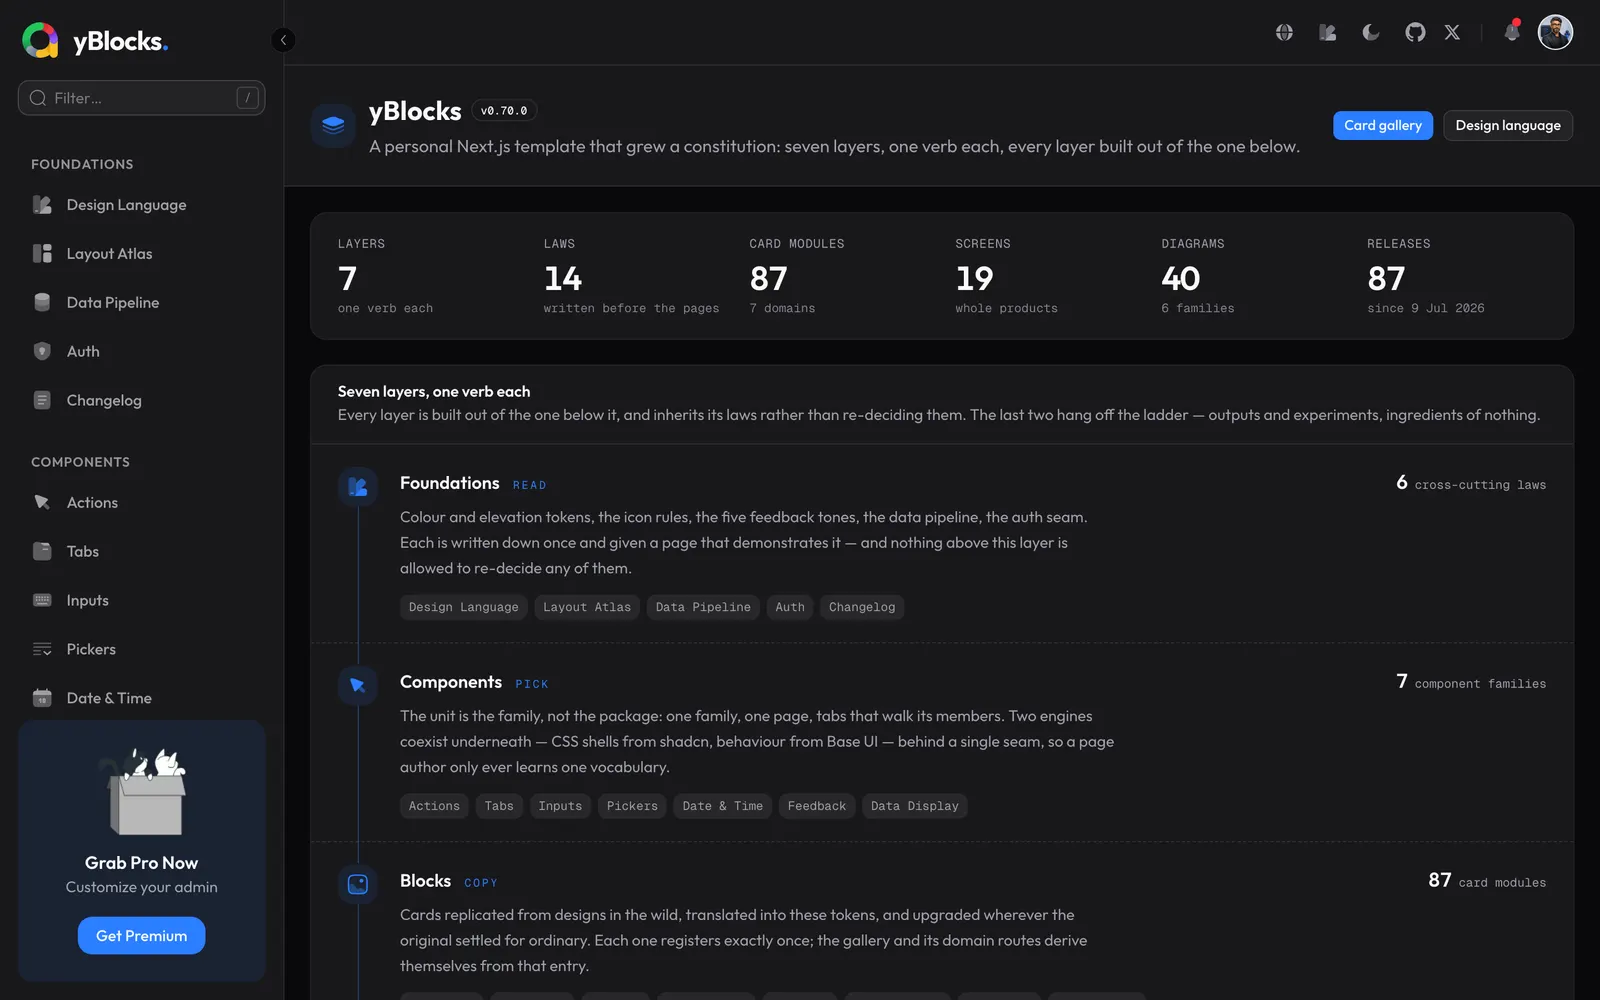Click the SCREENS stat value 19
Viewport: 1600px width, 1000px height.
click(x=975, y=278)
